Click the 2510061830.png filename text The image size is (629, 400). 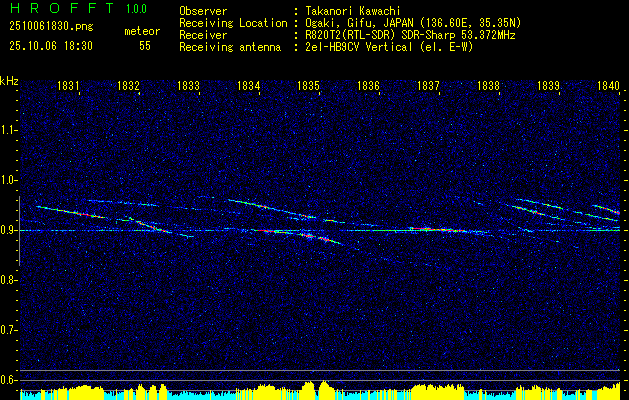[51, 27]
